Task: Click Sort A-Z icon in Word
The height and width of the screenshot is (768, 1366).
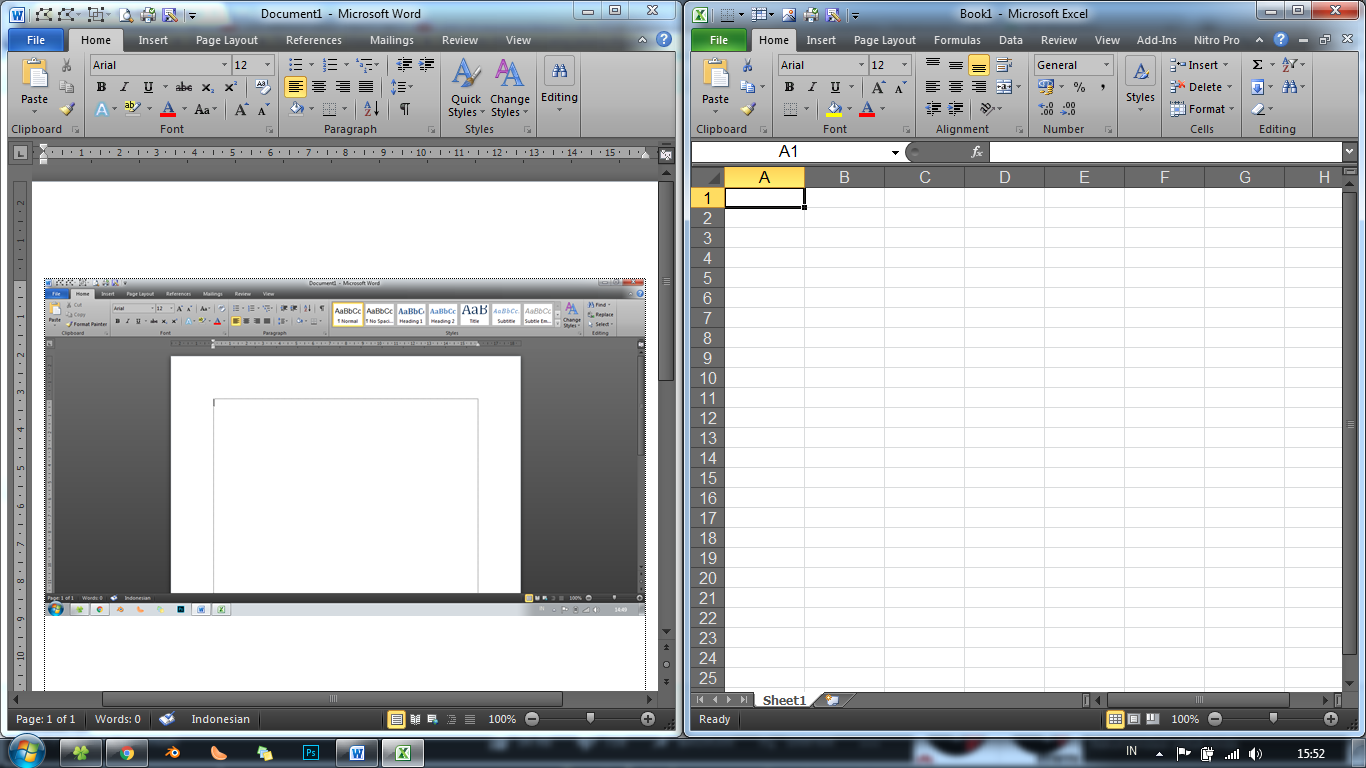Action: point(371,109)
